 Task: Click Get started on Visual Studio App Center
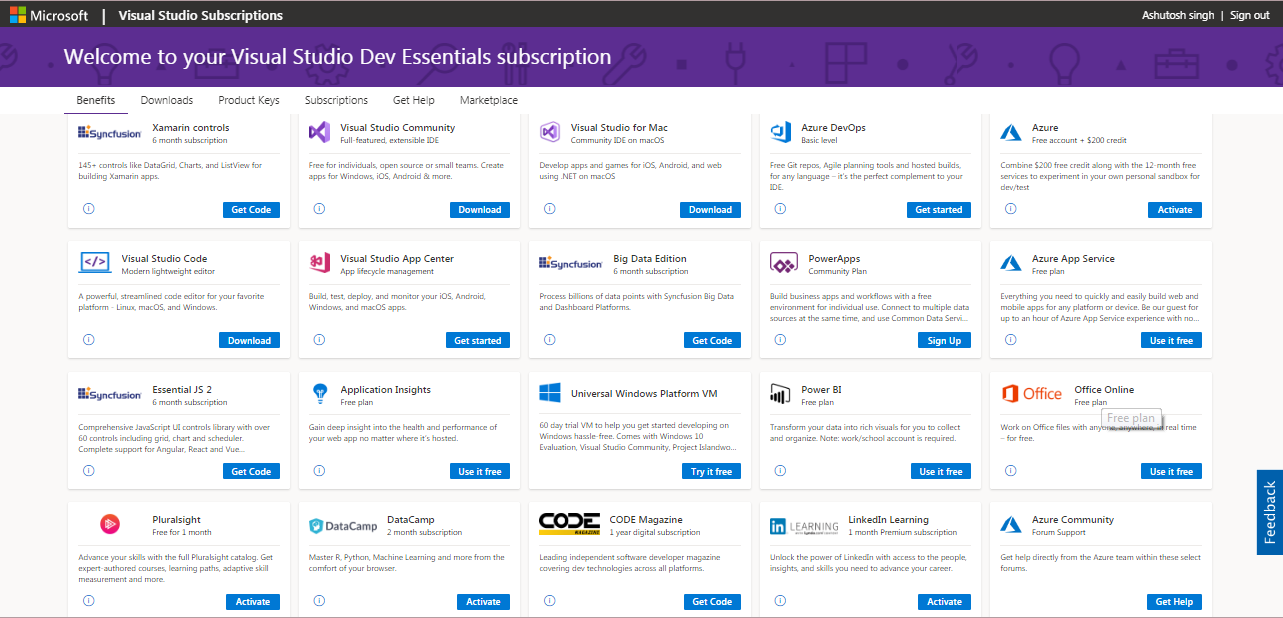pos(478,341)
